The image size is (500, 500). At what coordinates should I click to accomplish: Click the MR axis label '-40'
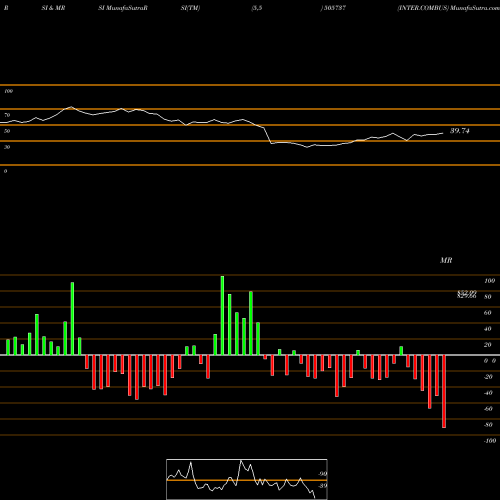tap(488, 393)
